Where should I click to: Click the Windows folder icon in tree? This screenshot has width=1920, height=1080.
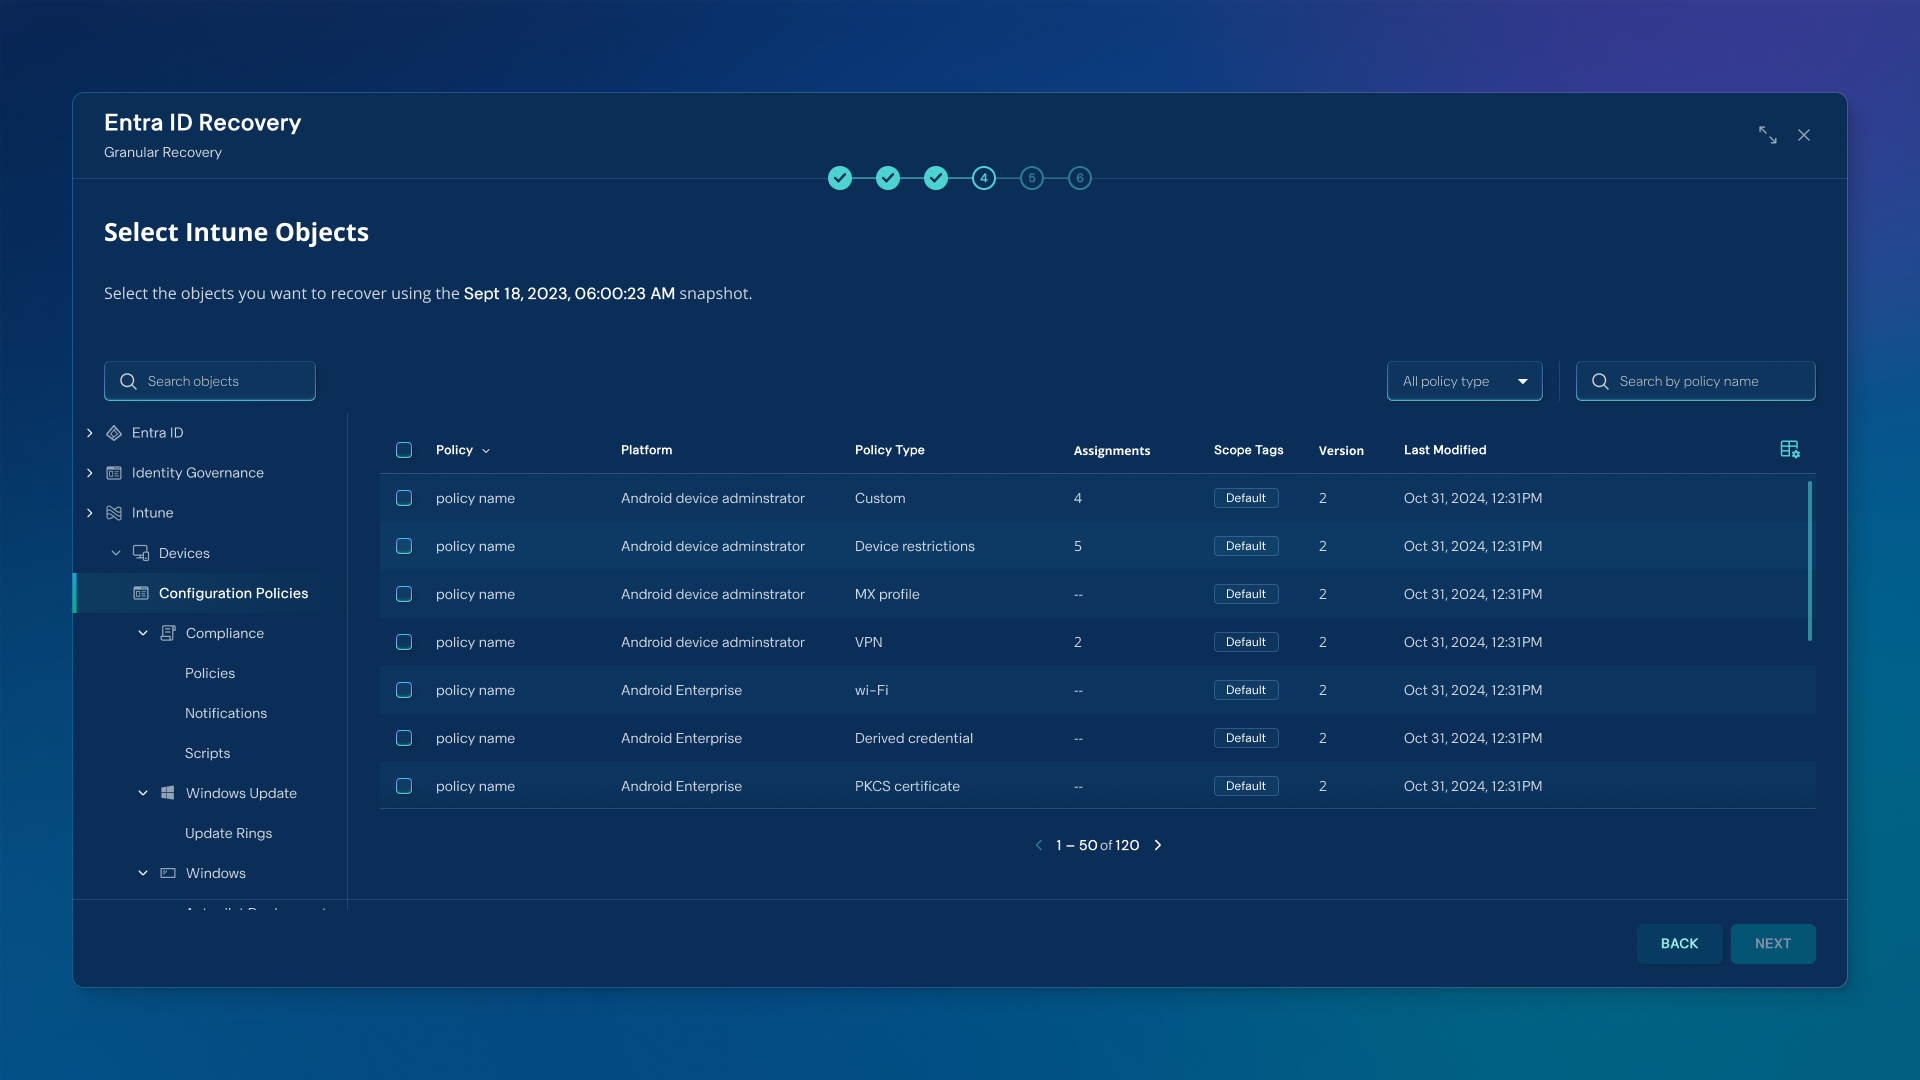pos(168,873)
